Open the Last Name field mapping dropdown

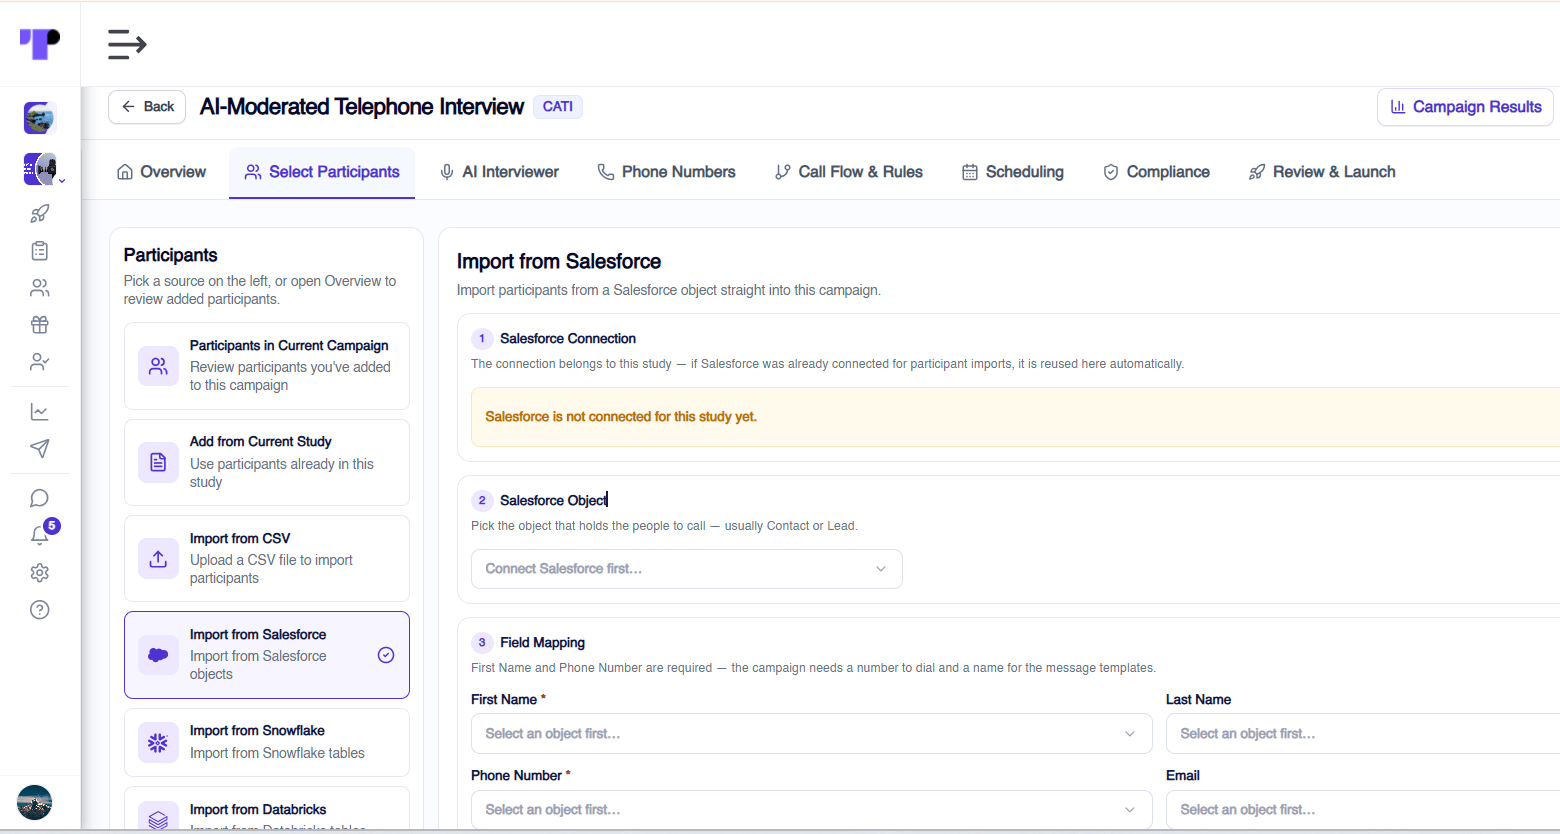click(x=1363, y=734)
